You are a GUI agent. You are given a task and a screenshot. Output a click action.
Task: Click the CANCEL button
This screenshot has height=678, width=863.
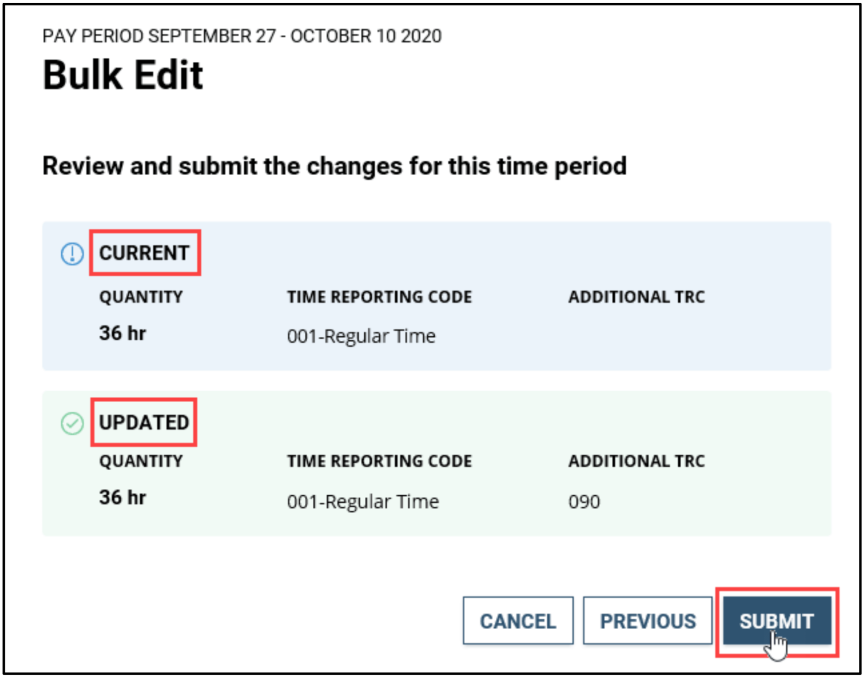518,620
